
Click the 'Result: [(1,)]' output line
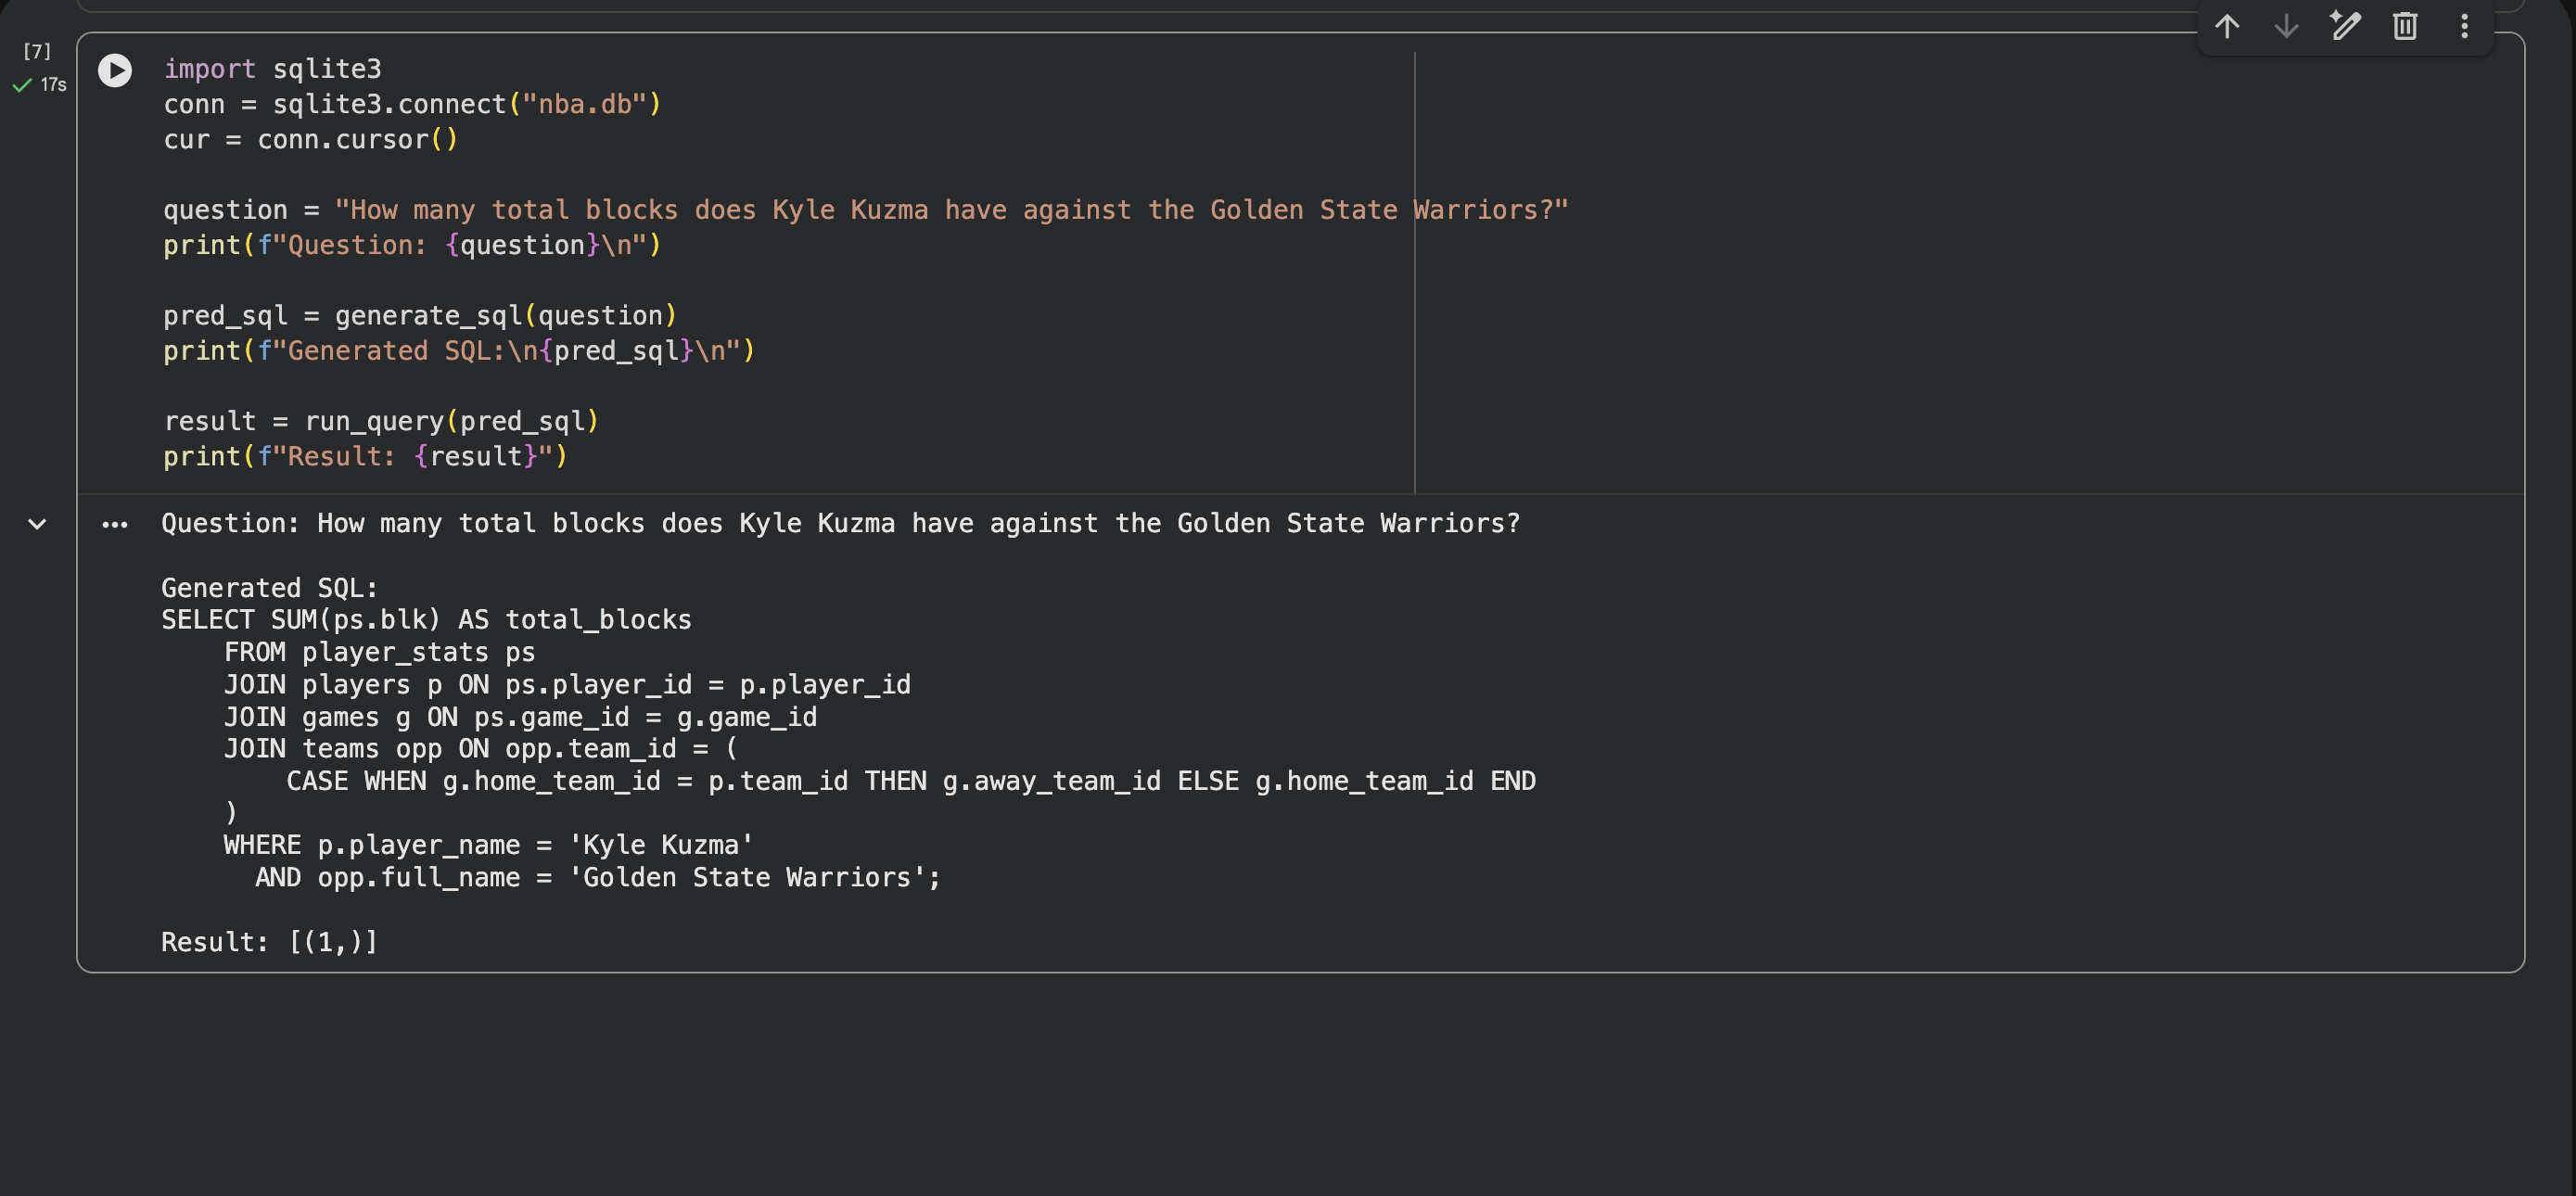pyautogui.click(x=269, y=942)
